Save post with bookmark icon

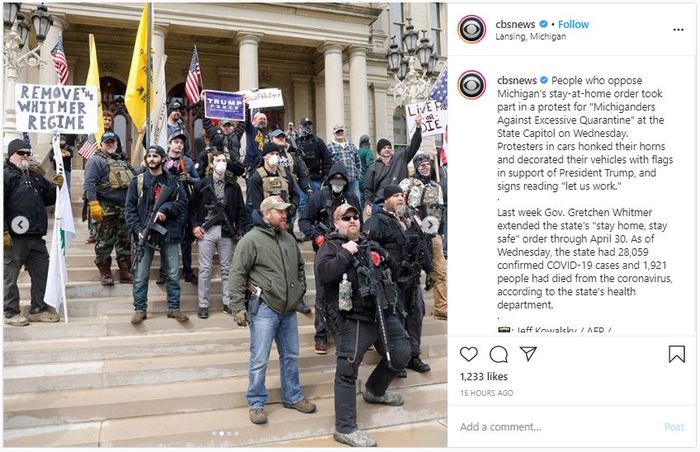click(x=677, y=354)
